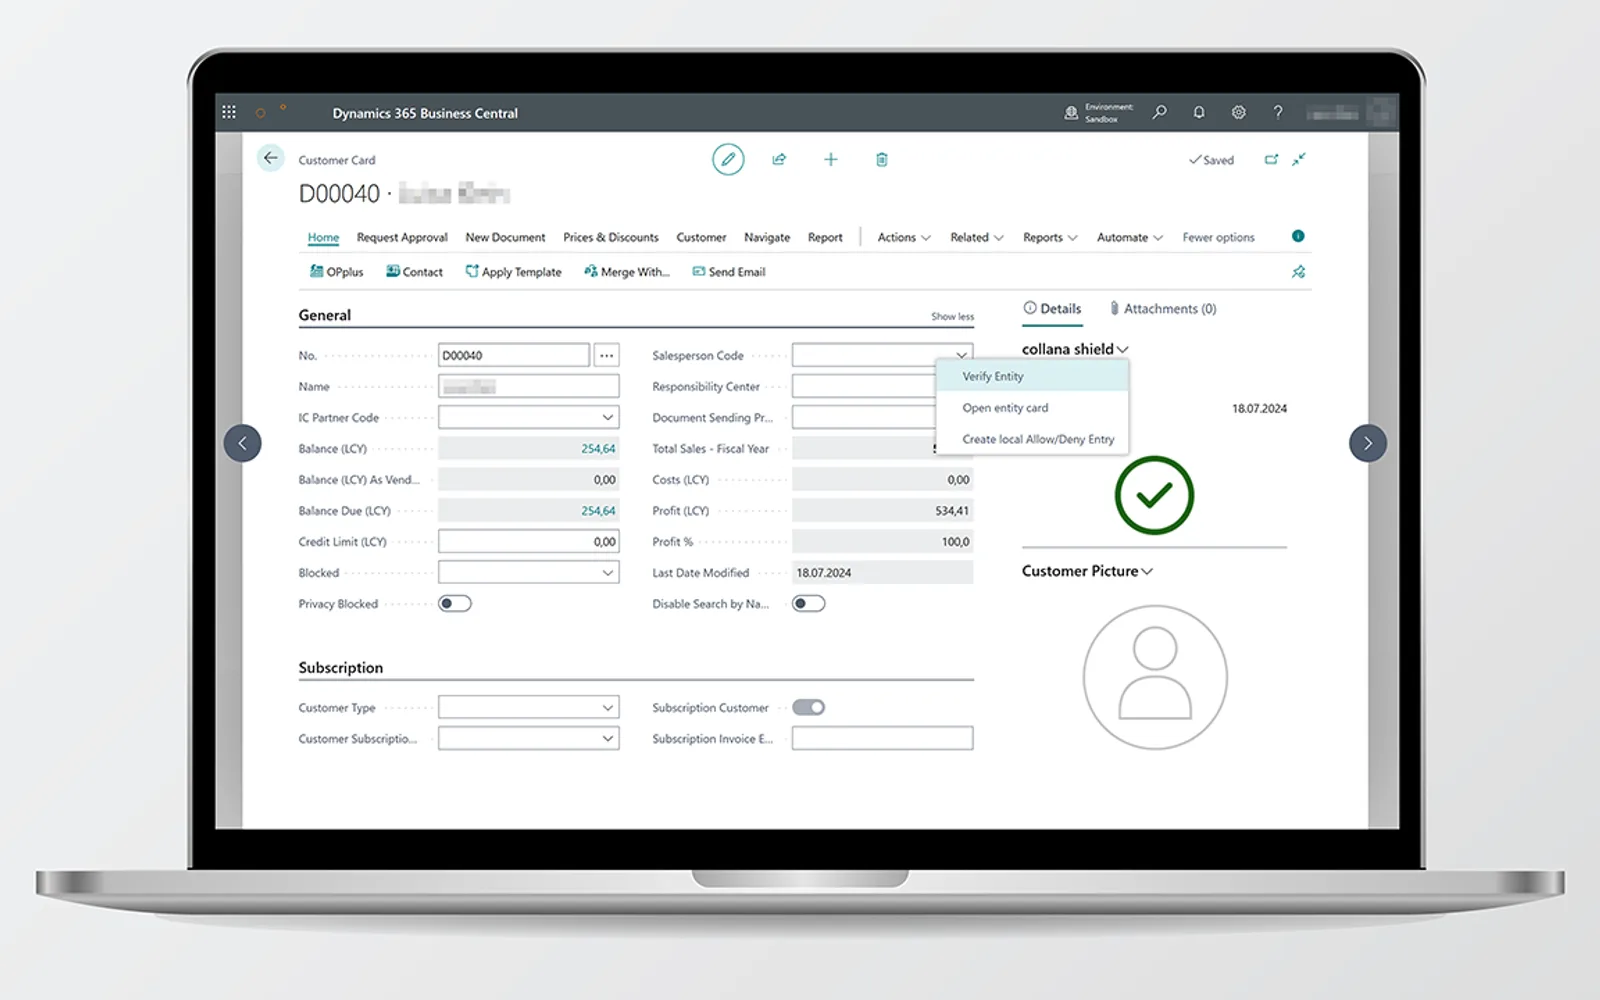The image size is (1600, 1000).
Task: Click Fewer options
Action: pos(1218,237)
